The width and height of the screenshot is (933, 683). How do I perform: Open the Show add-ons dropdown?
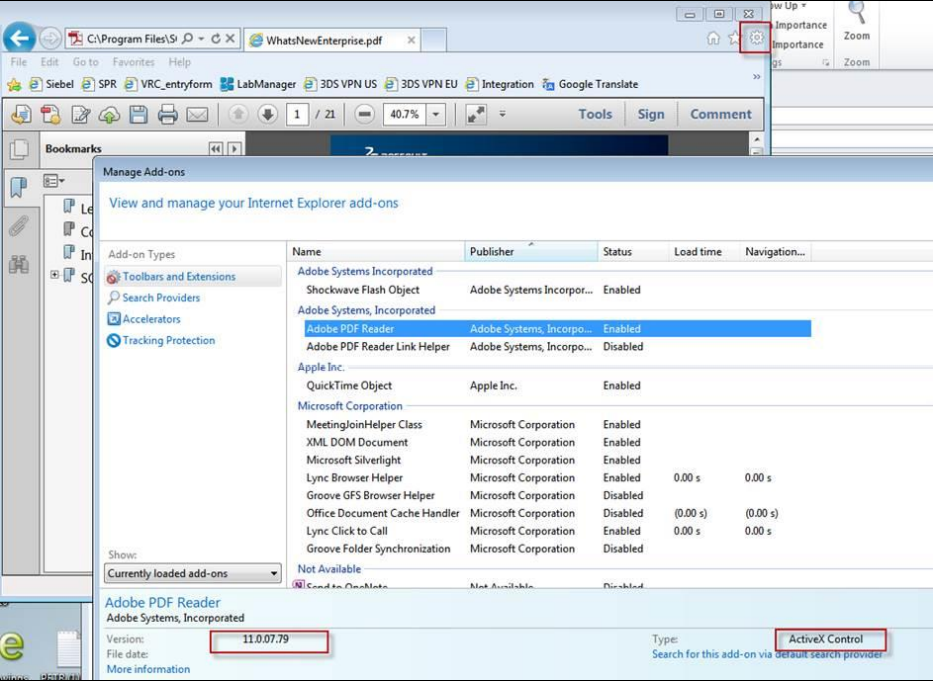[193, 574]
